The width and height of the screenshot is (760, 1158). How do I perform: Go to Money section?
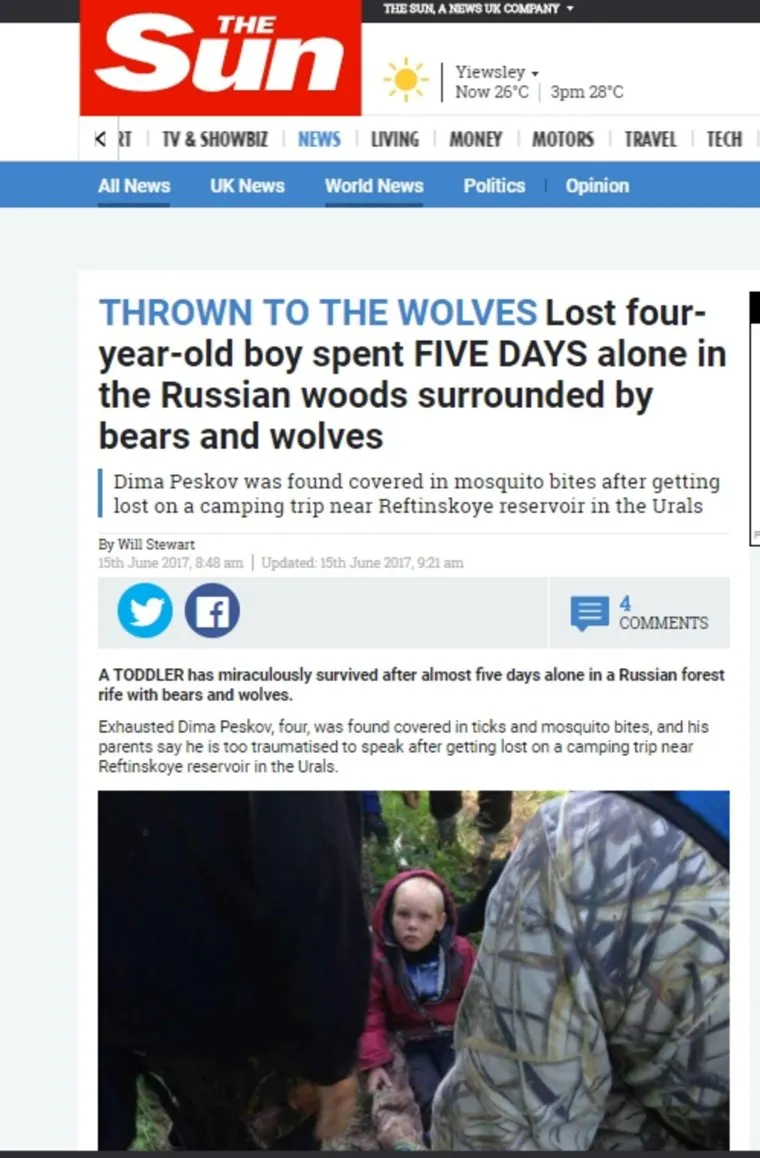[476, 139]
